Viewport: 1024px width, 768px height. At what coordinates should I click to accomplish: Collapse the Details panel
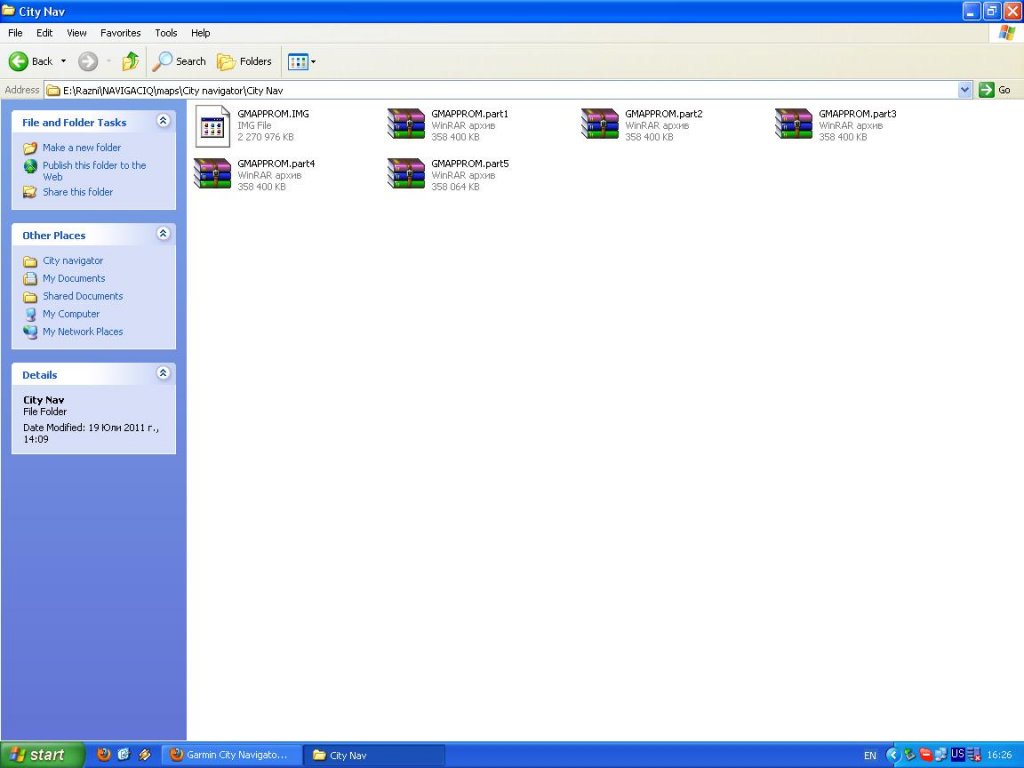point(163,374)
